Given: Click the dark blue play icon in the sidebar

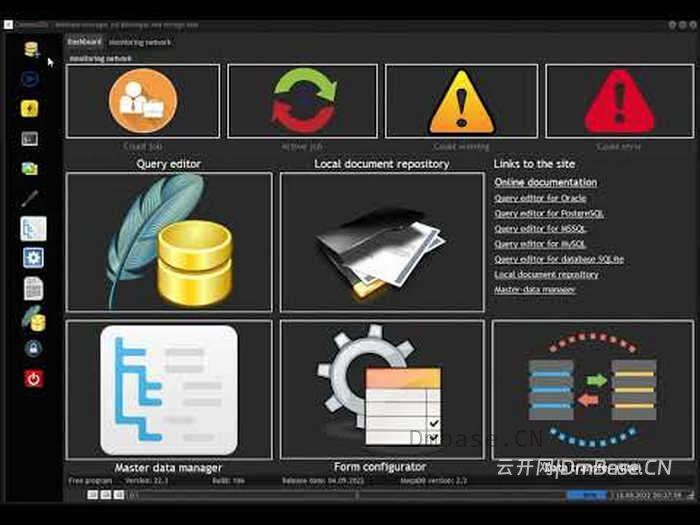Looking at the screenshot, I should [x=30, y=79].
